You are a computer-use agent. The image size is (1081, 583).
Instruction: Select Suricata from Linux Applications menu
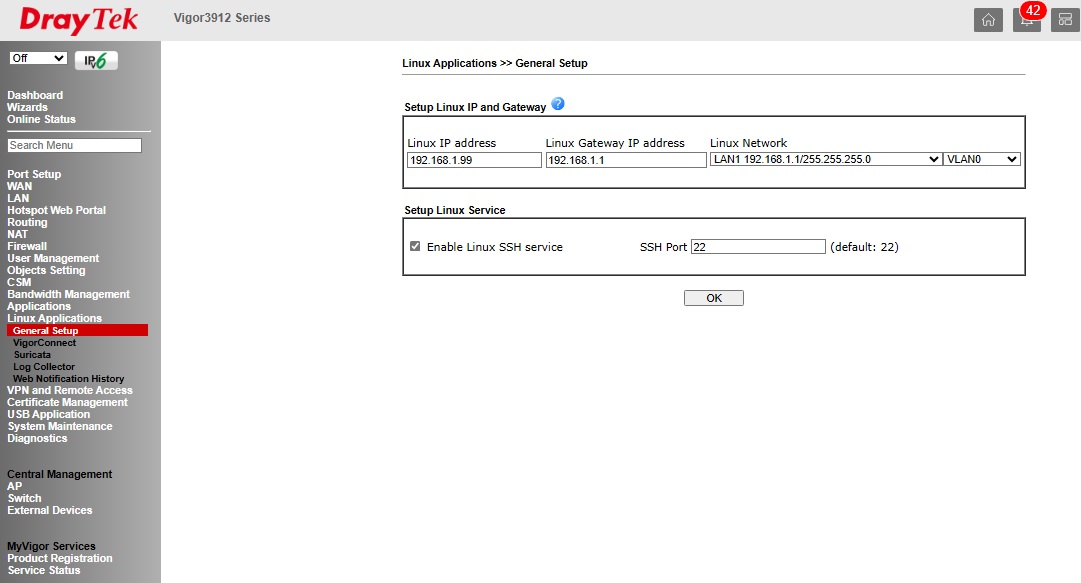coord(32,355)
